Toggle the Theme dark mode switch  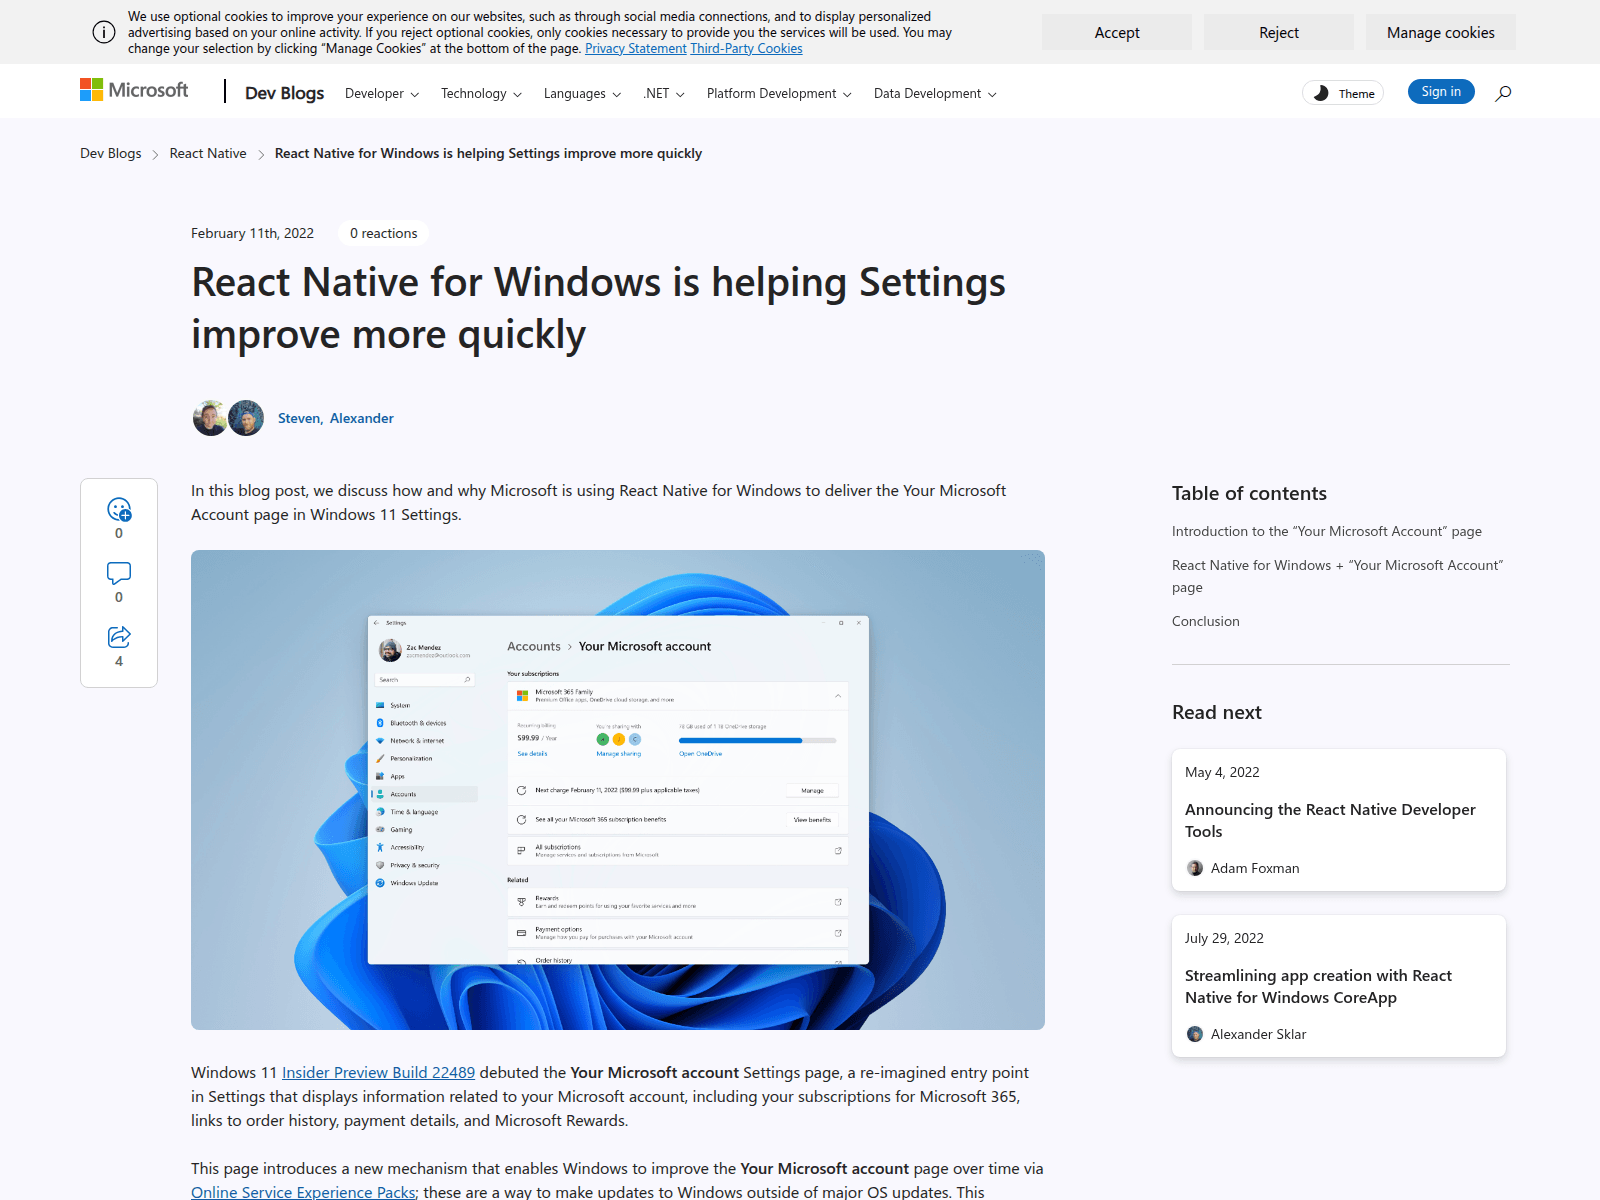coord(1343,93)
